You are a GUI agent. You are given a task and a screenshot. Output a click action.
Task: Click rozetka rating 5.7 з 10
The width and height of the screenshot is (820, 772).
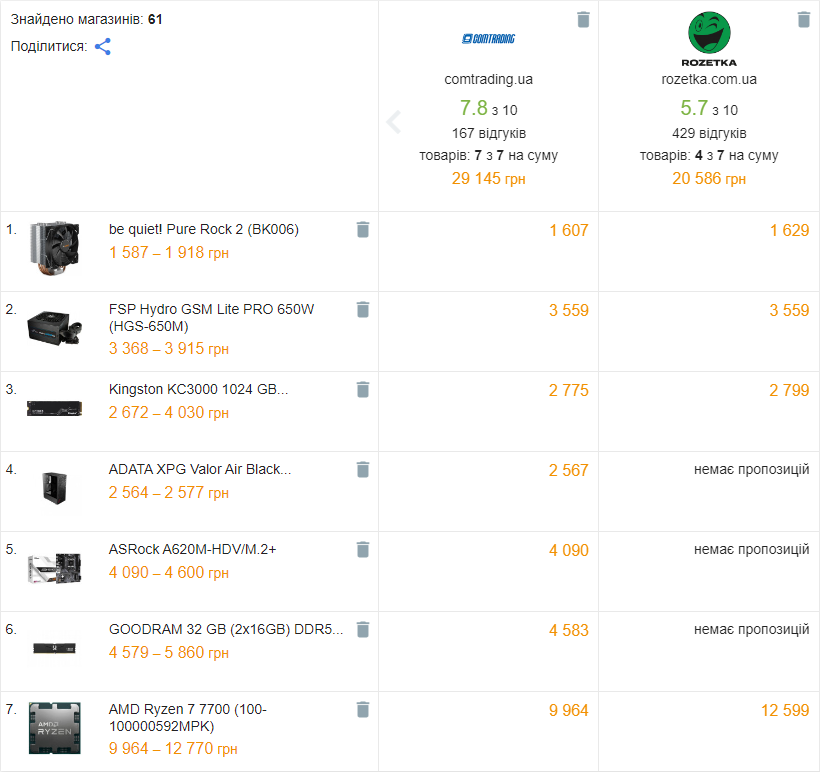click(709, 109)
